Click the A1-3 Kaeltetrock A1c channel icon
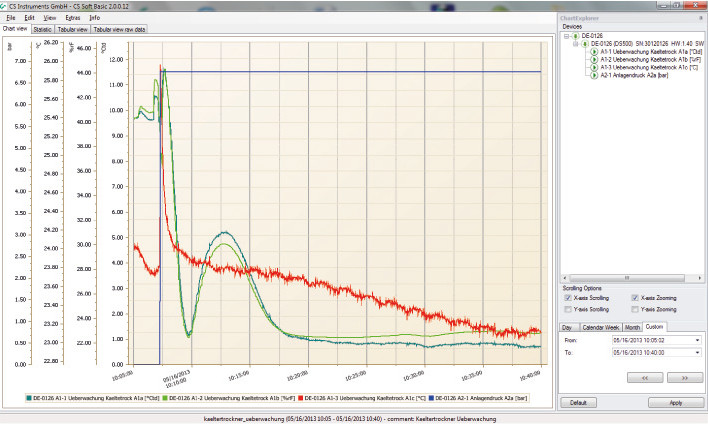The image size is (708, 425). pyautogui.click(x=593, y=66)
